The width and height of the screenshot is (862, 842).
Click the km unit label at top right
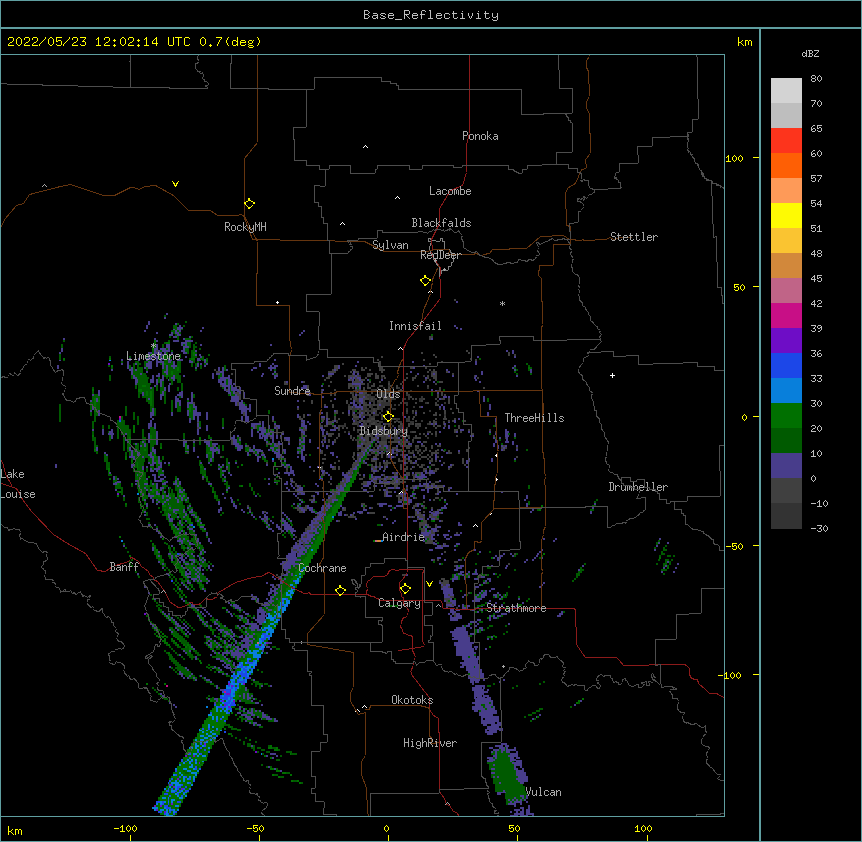744,42
